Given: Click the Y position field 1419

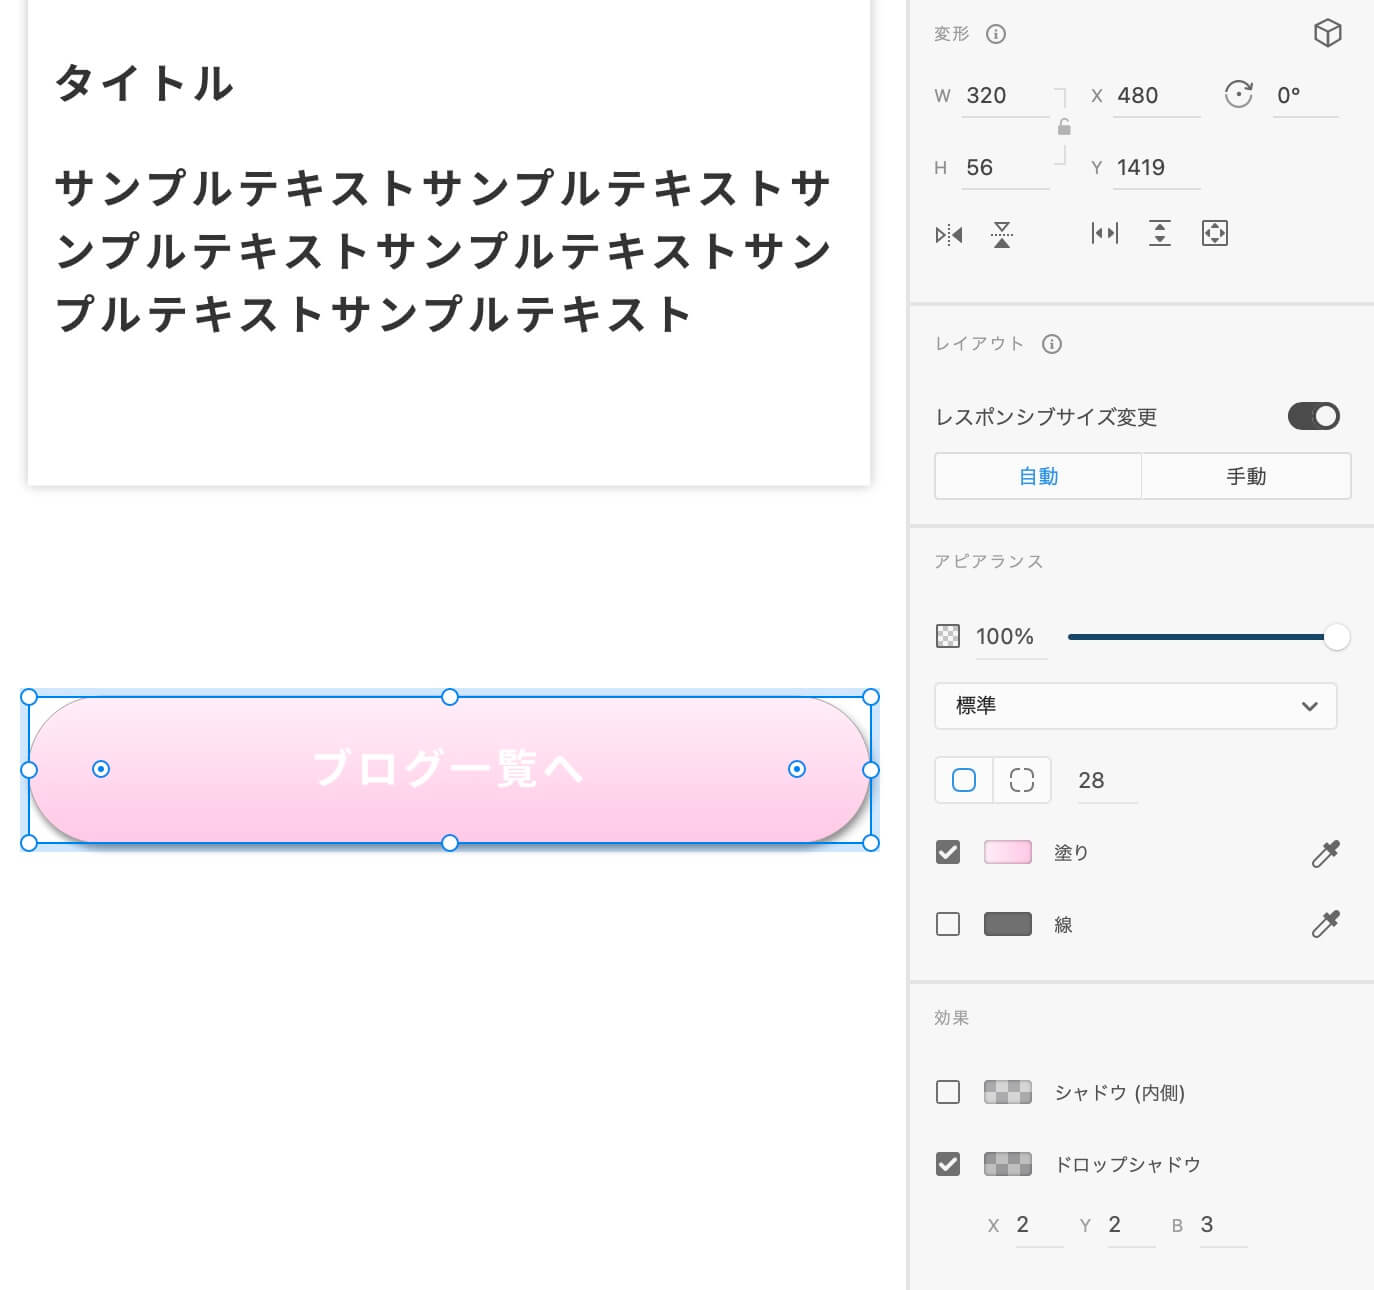Looking at the screenshot, I should [x=1156, y=168].
